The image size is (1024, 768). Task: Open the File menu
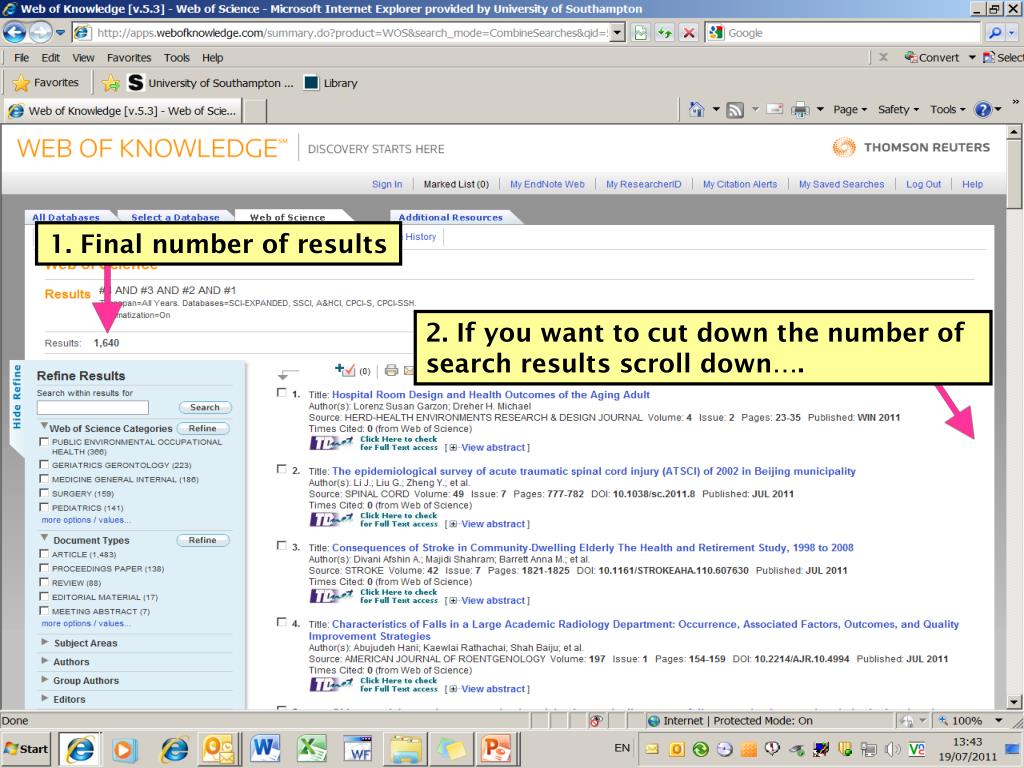tap(22, 57)
